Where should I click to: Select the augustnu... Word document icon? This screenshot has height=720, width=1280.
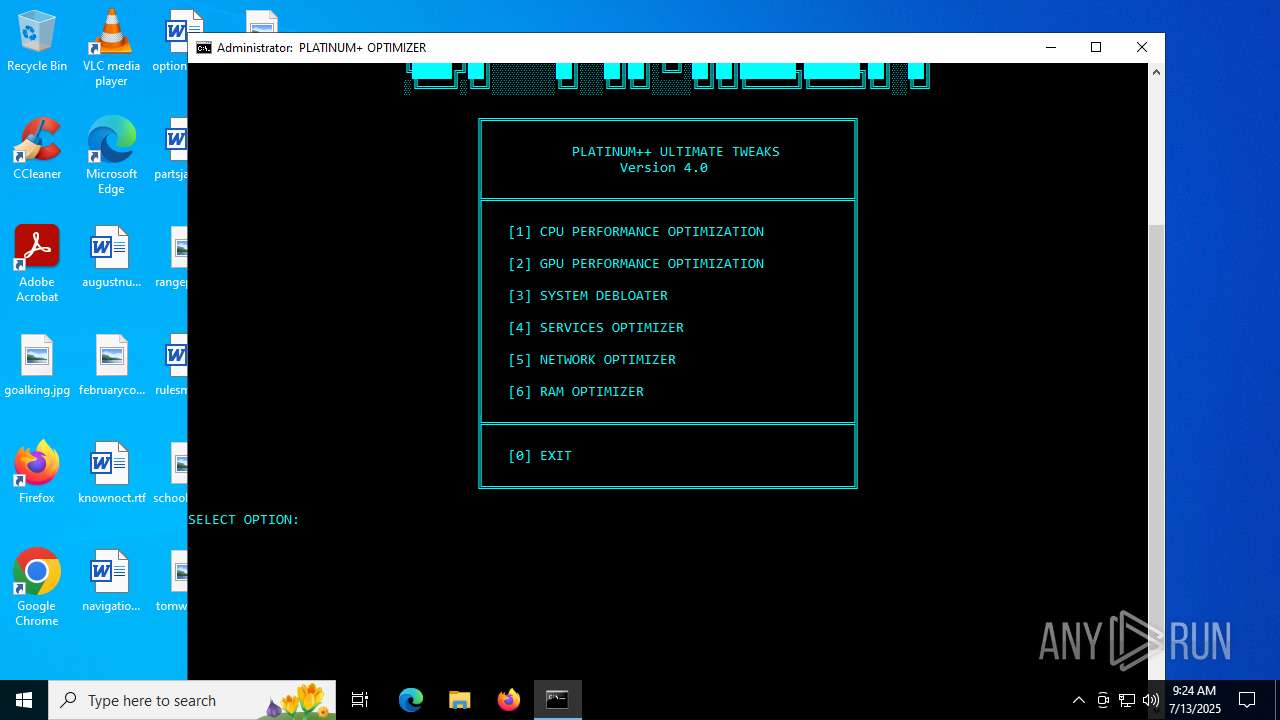(111, 257)
